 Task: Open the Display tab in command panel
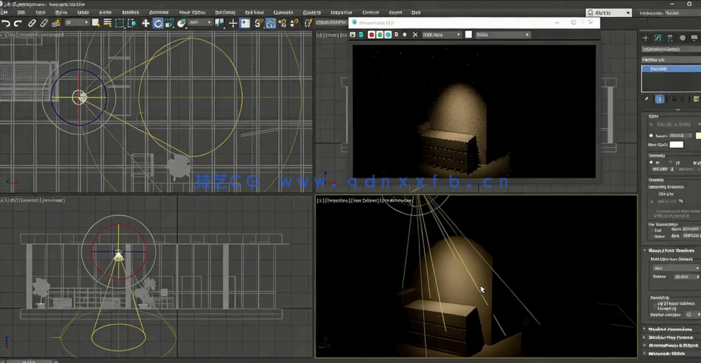(x=694, y=38)
